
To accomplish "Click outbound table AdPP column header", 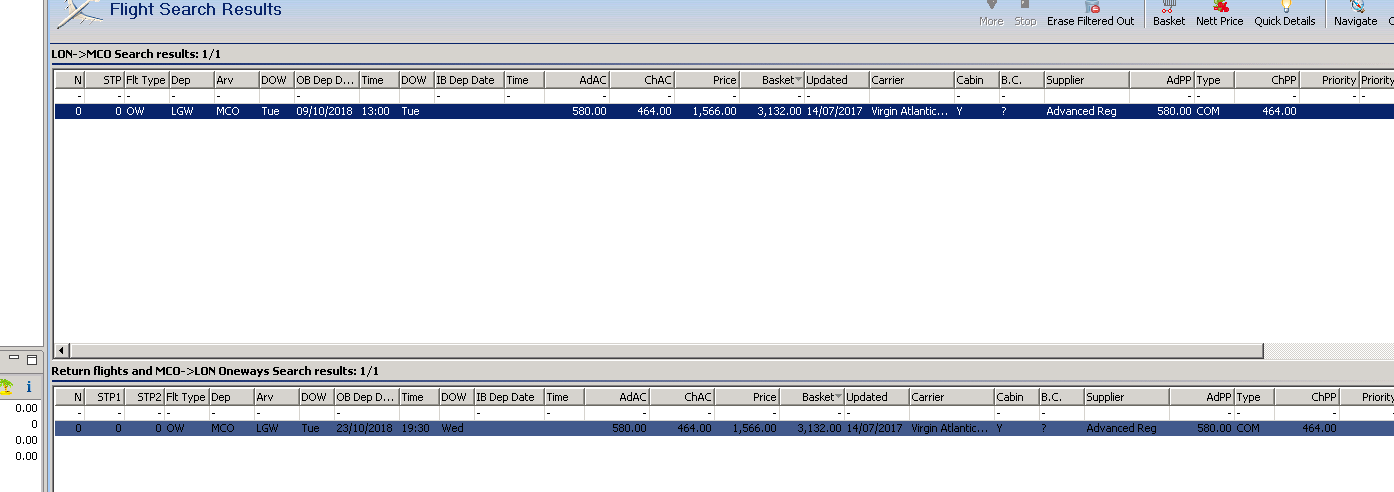I will 1162,80.
